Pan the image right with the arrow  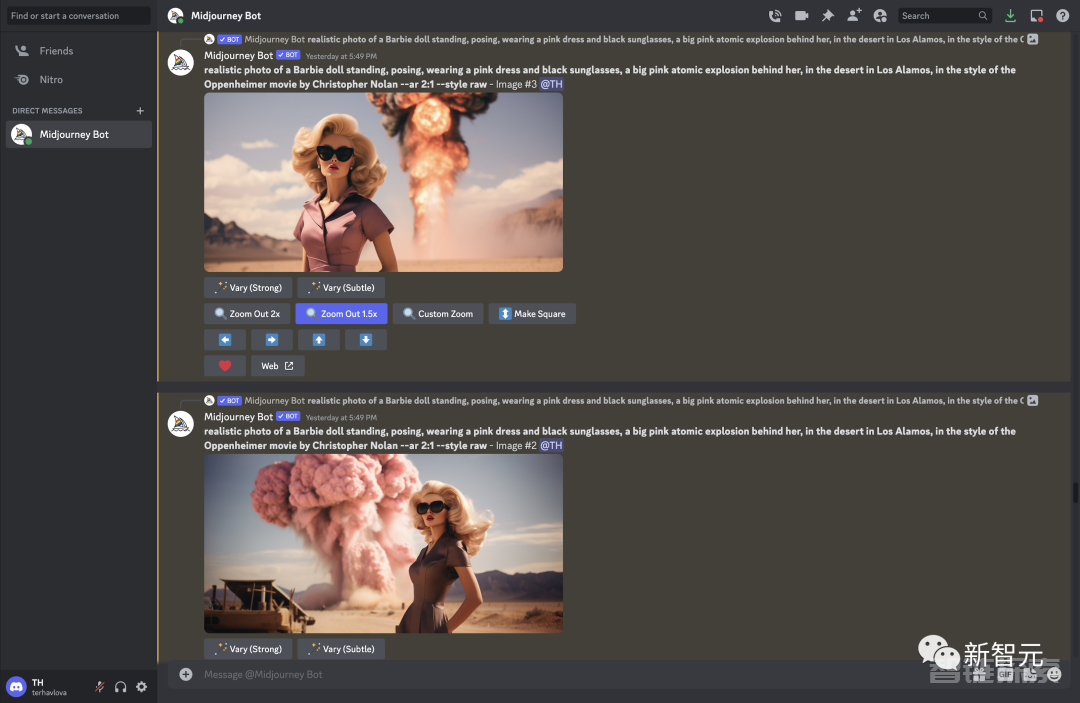coord(272,340)
